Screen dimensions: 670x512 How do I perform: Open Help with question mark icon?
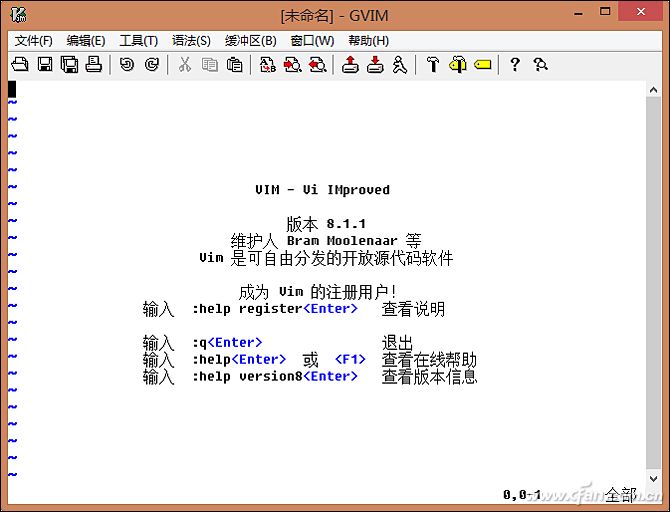515,65
